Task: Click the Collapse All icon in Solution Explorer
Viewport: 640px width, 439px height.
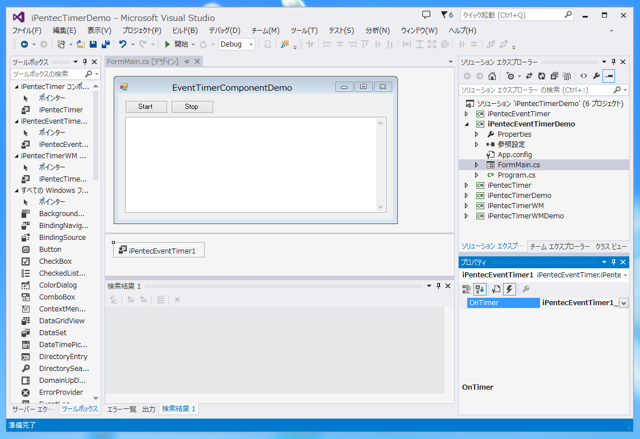Action: point(554,76)
